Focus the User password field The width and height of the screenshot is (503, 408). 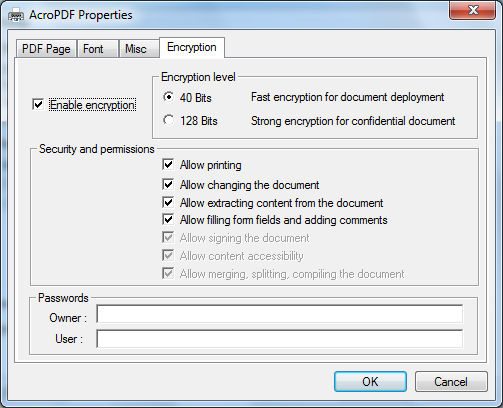pos(280,339)
